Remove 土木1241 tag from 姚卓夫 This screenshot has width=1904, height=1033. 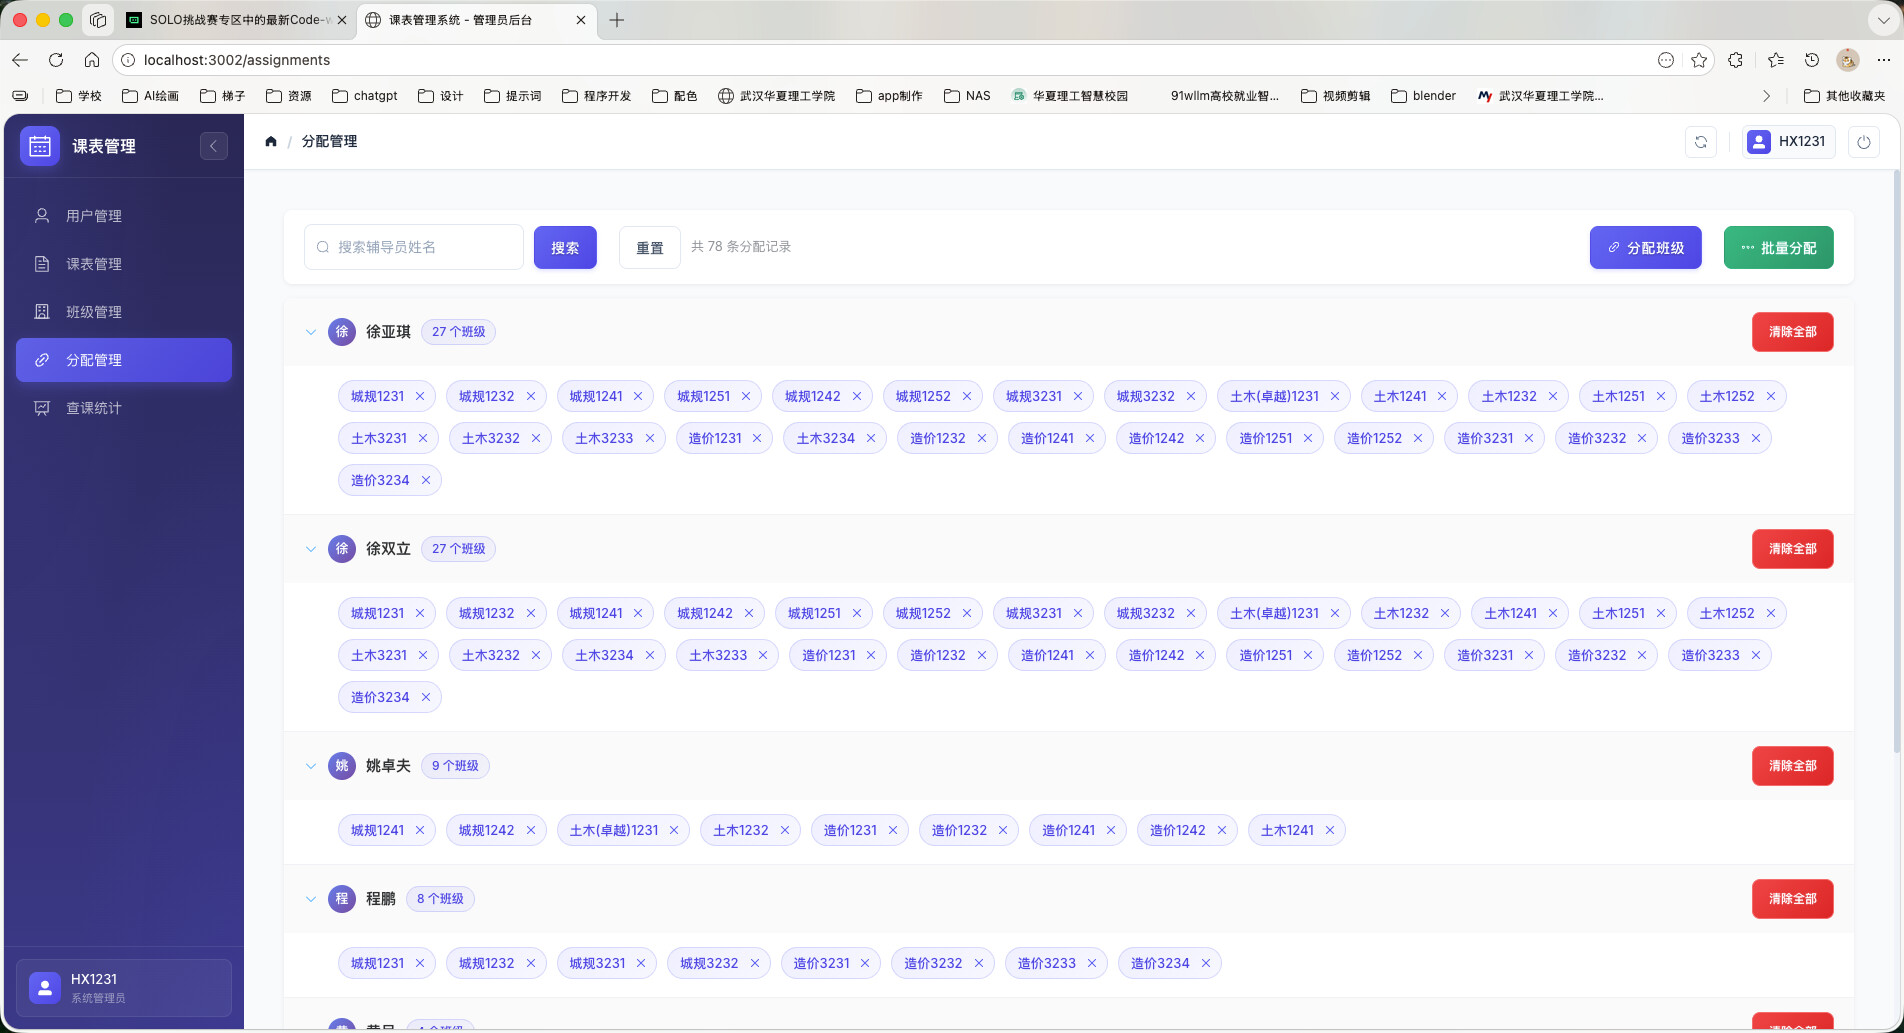(1330, 831)
